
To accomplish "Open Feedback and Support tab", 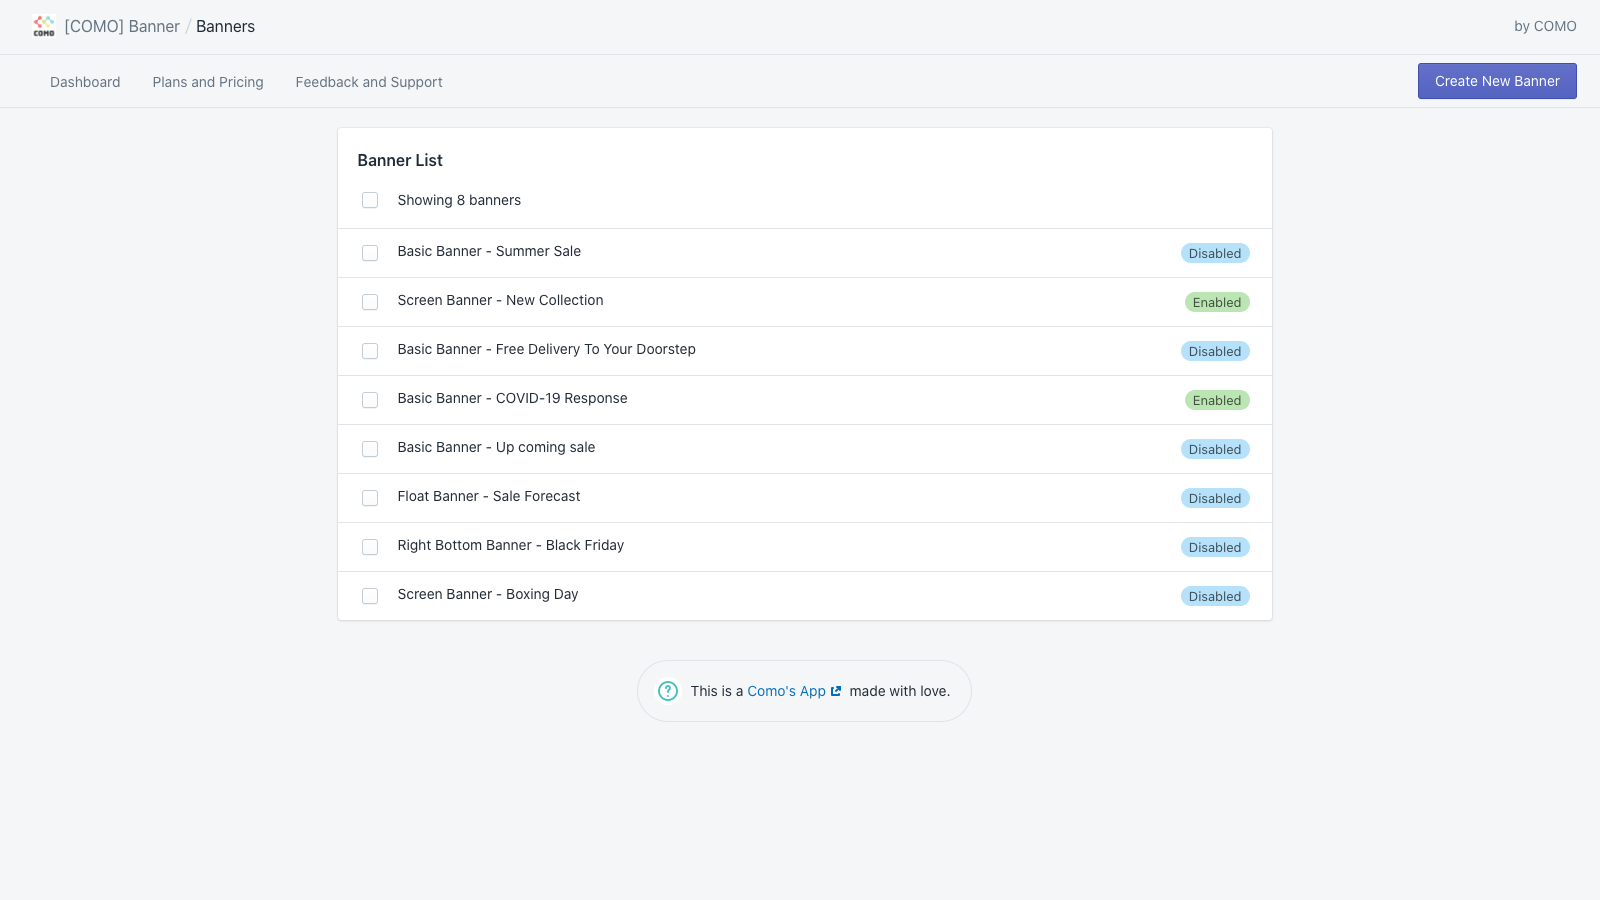I will 369,82.
